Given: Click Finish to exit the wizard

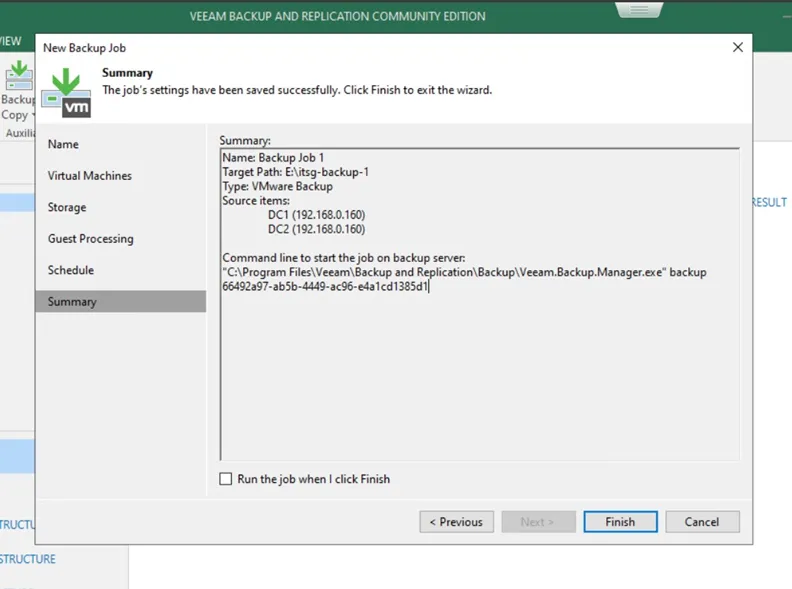Looking at the screenshot, I should [x=620, y=522].
